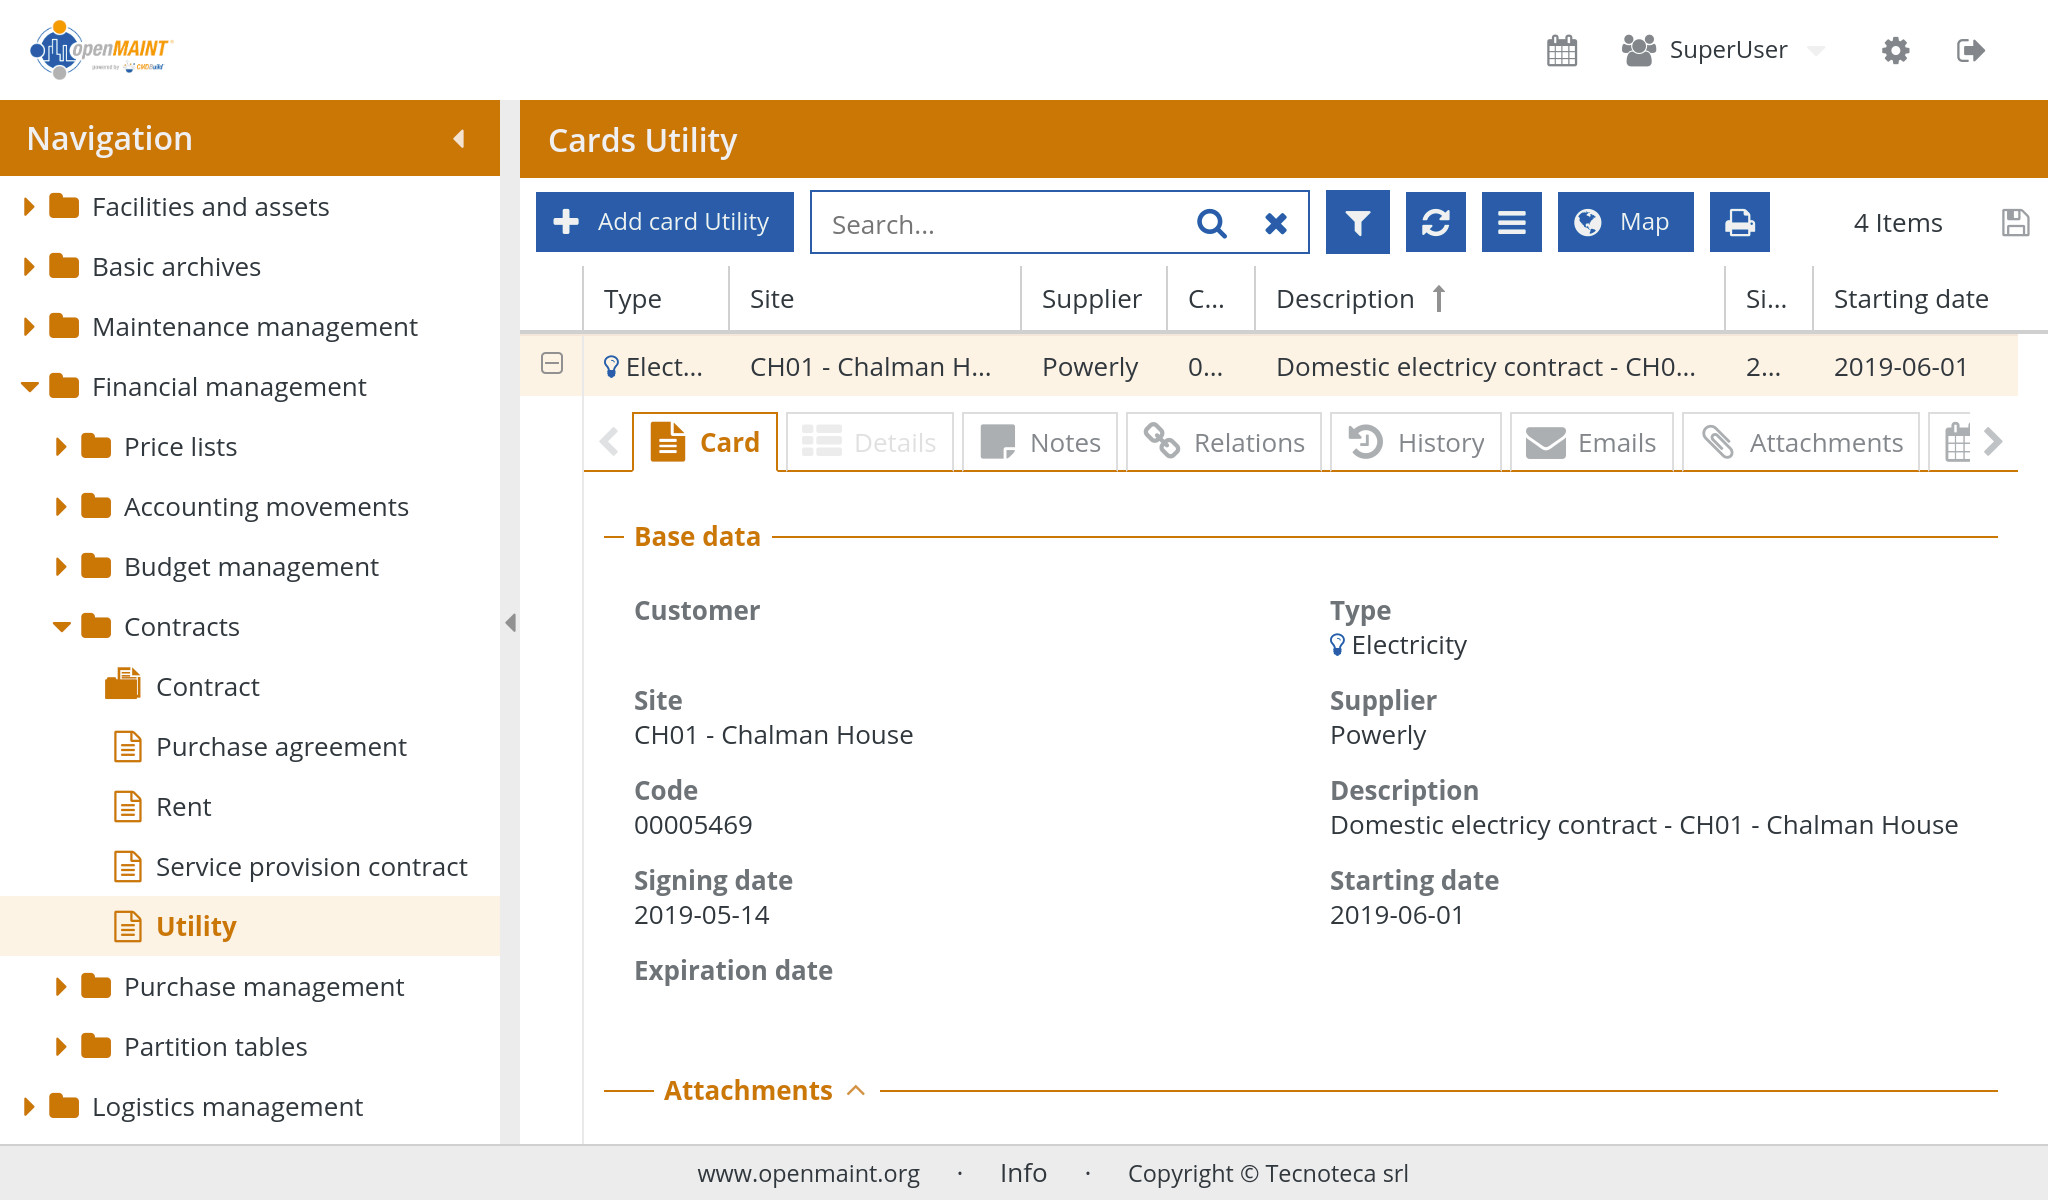The image size is (2048, 1200).
Task: Refresh the Utility cards list
Action: [1435, 222]
